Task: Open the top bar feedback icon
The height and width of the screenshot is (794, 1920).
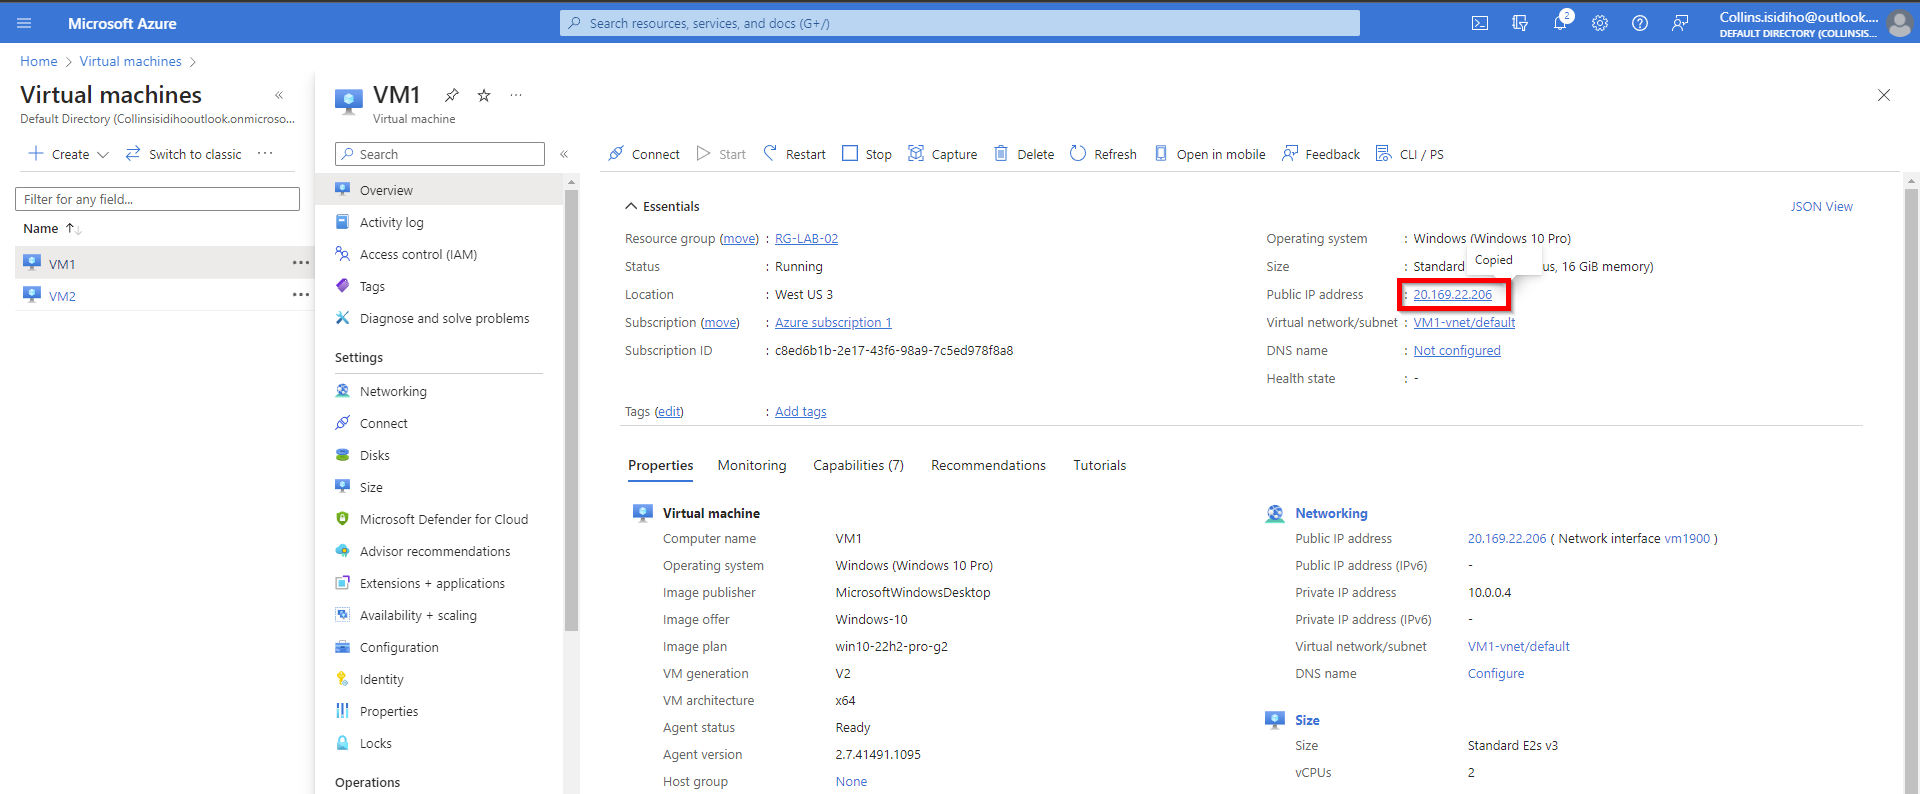Action: 1680,23
